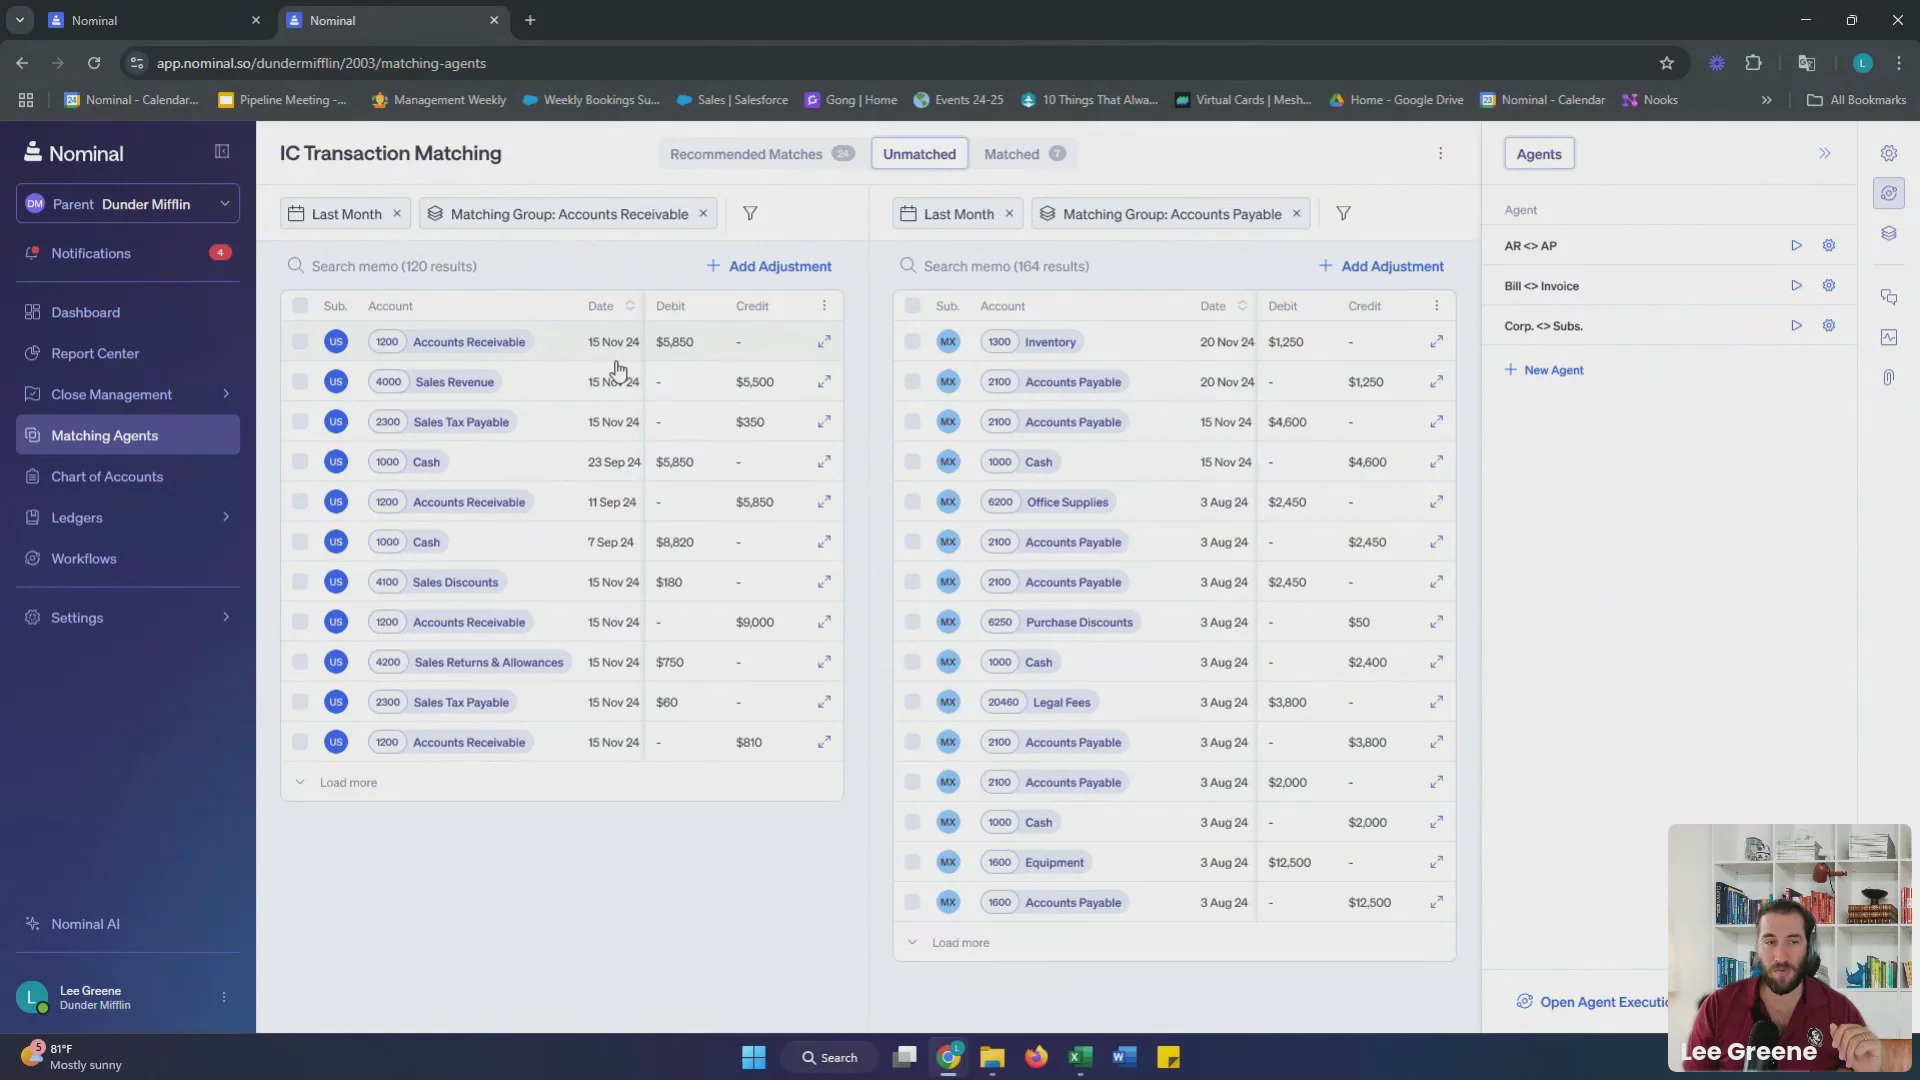The height and width of the screenshot is (1080, 1920).
Task: Open the Dashboard page
Action: tap(128, 312)
